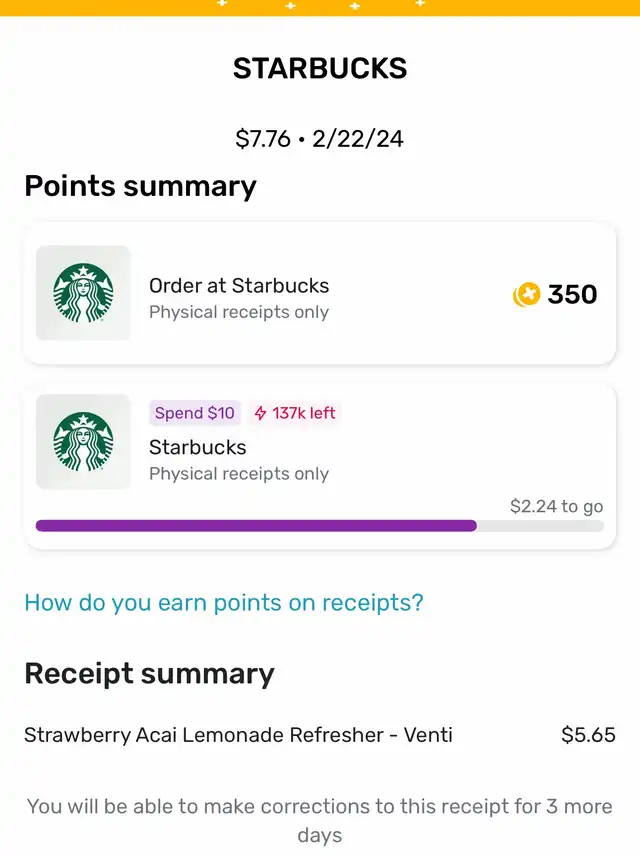This screenshot has height=855, width=640.
Task: Select the Strawberry Acai Lemonade Refresher item
Action: click(238, 735)
